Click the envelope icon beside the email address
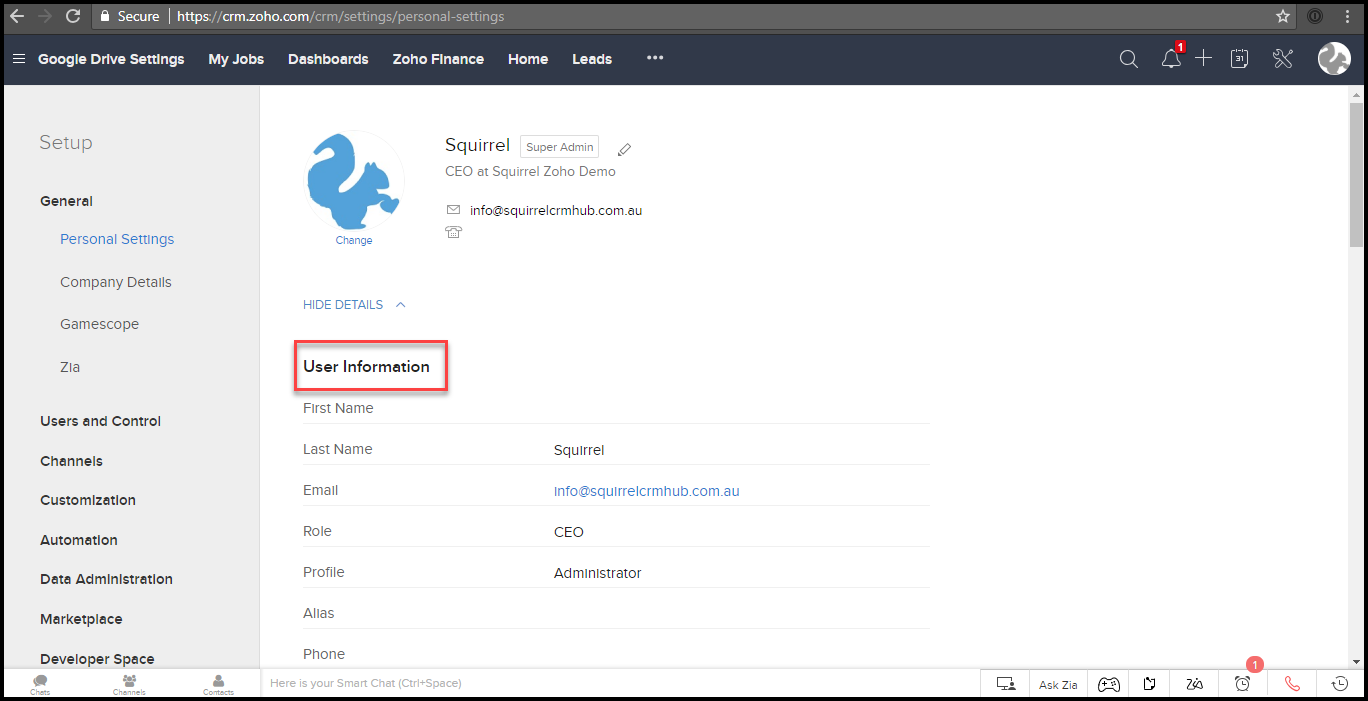 coord(453,210)
